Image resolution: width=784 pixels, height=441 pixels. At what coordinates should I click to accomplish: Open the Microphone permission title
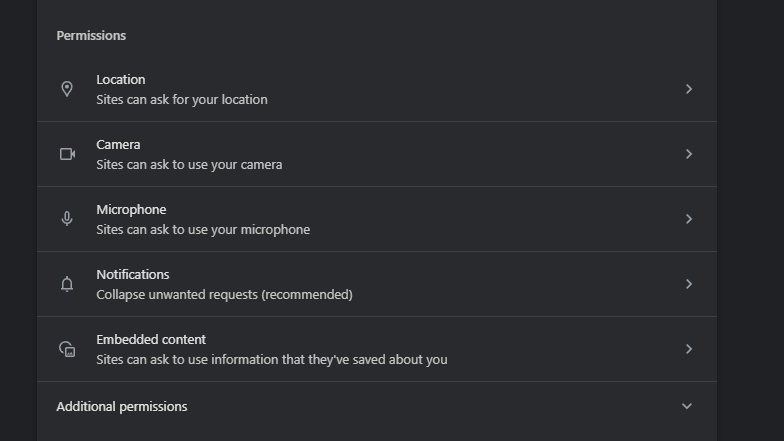[x=131, y=210]
